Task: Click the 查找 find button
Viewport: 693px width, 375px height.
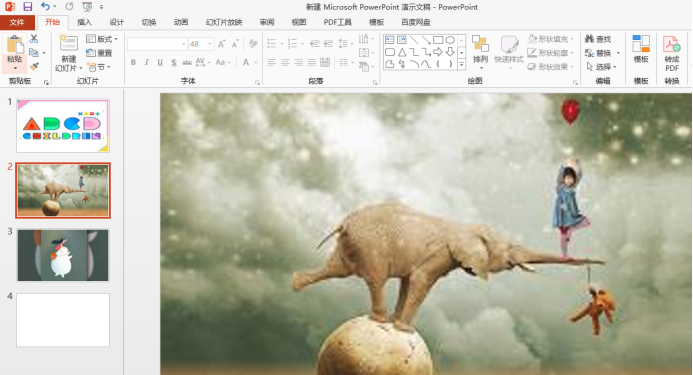Action: coord(598,39)
